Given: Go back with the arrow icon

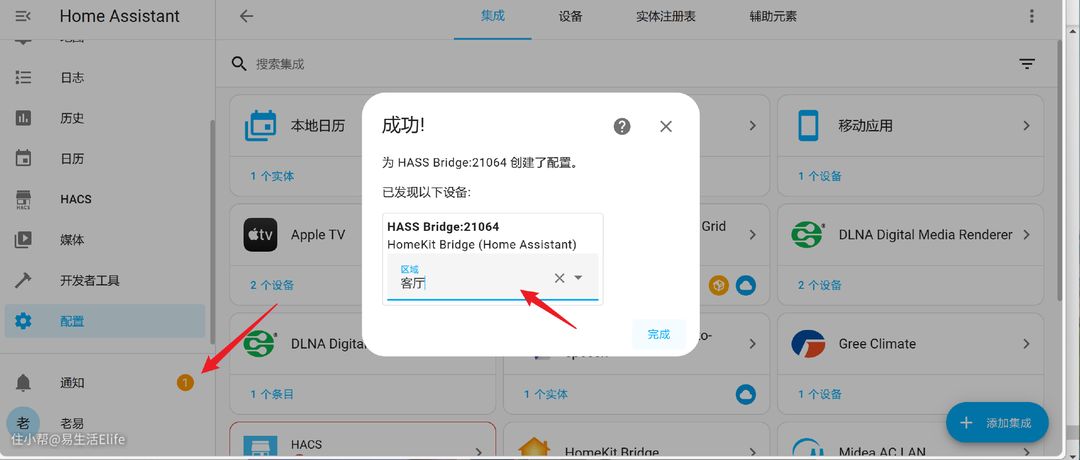Looking at the screenshot, I should (246, 16).
